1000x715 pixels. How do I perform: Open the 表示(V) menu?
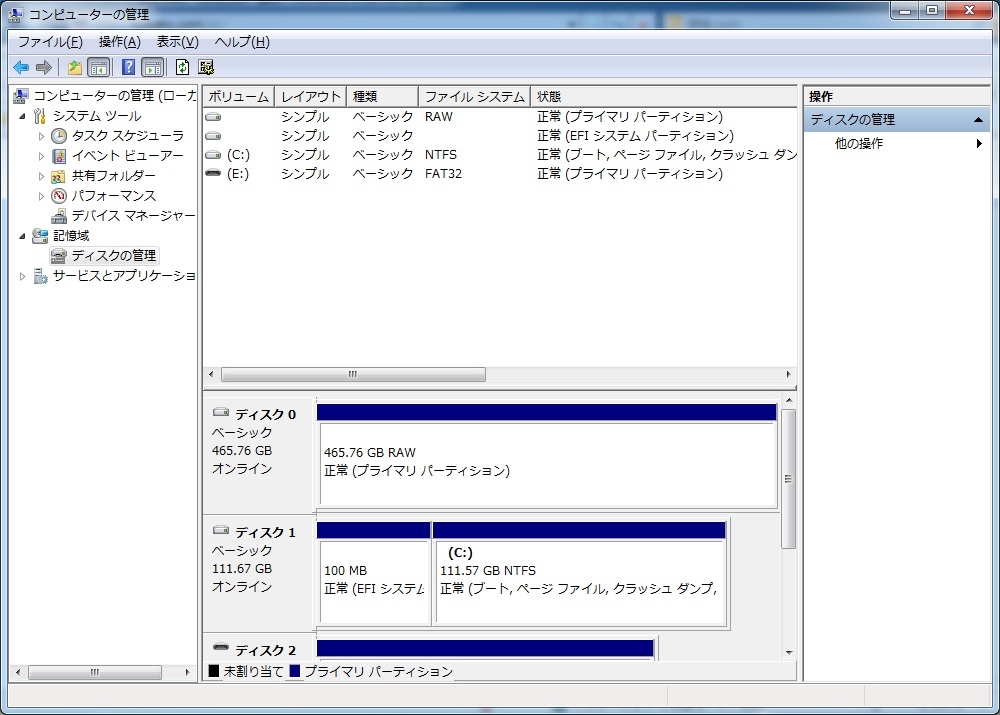point(177,42)
